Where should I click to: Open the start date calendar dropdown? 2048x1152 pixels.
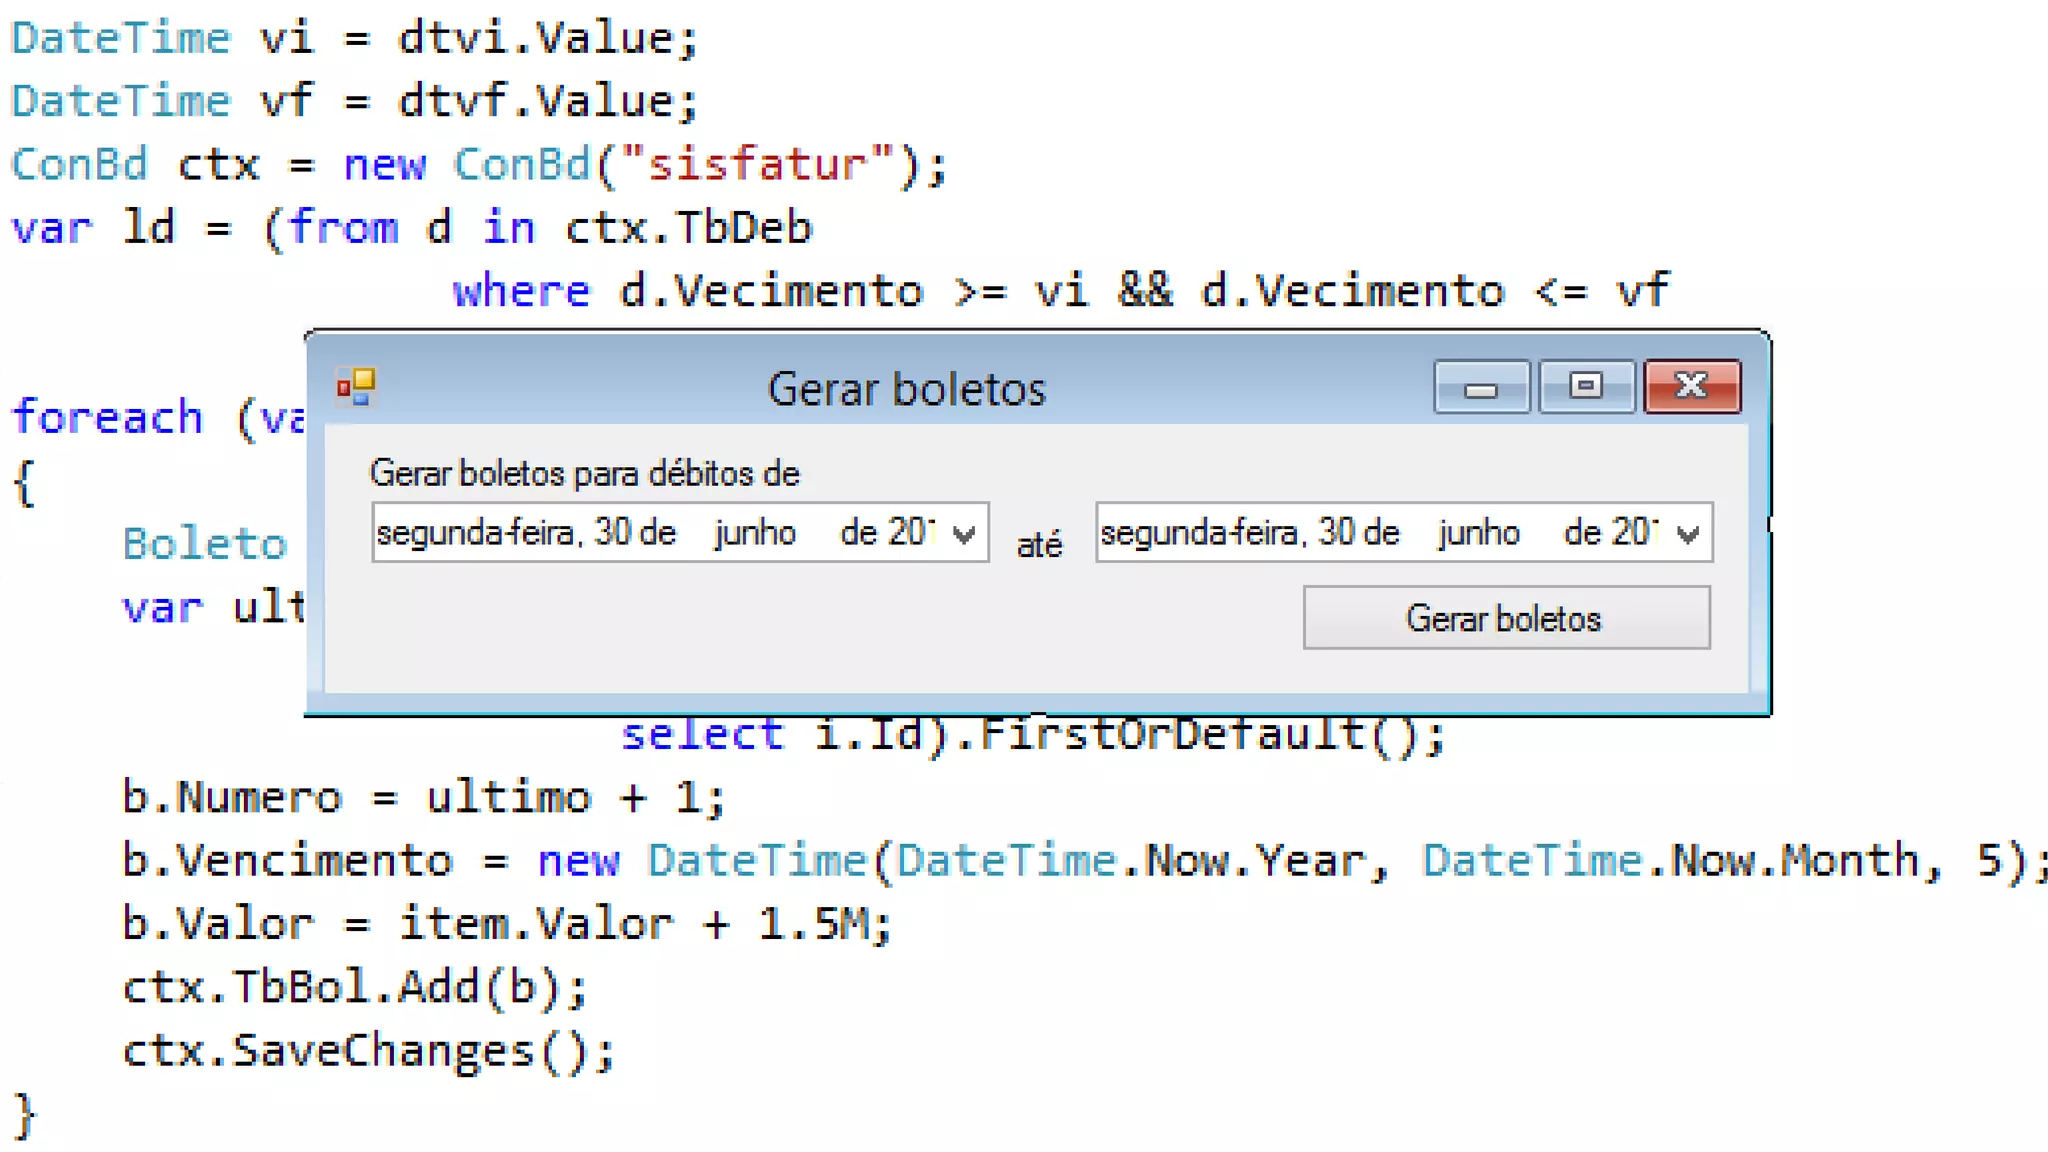pyautogui.click(x=964, y=534)
